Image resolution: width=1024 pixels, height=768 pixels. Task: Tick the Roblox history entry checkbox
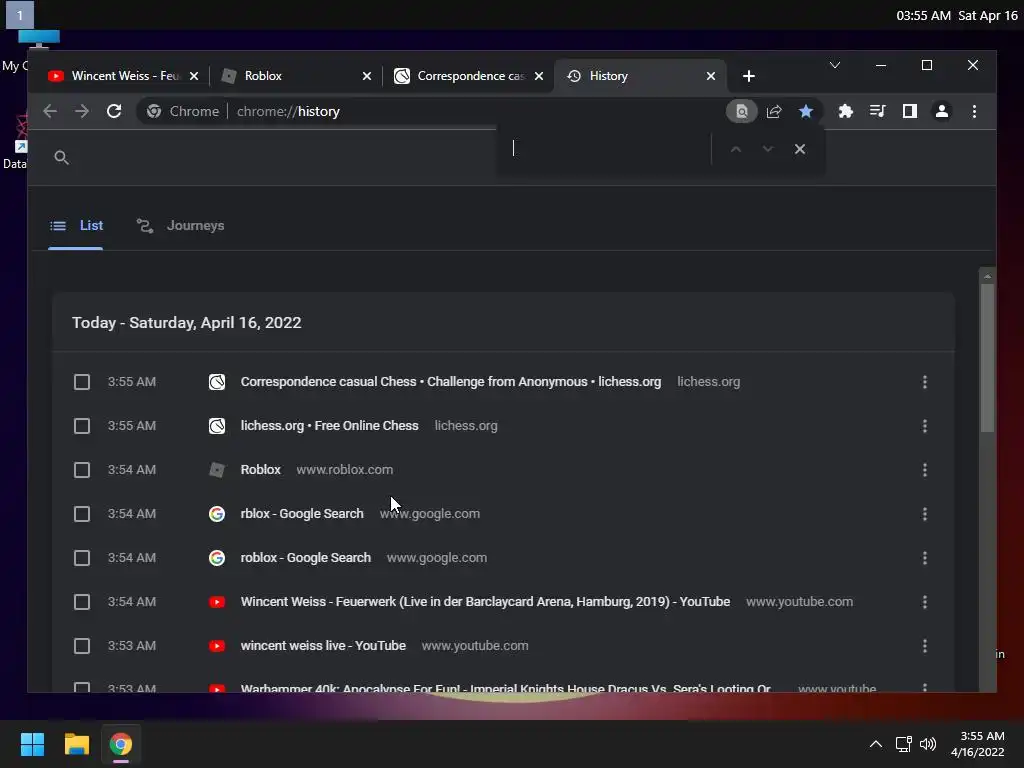coord(82,470)
